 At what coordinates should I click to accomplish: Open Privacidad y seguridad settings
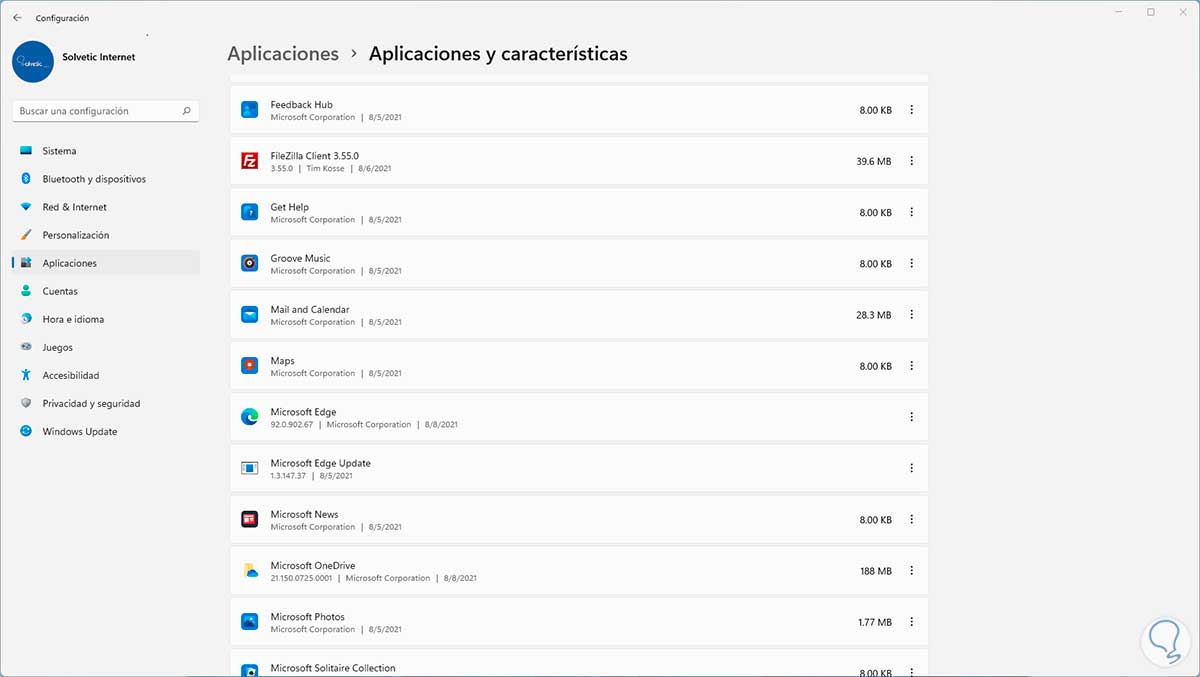click(91, 404)
